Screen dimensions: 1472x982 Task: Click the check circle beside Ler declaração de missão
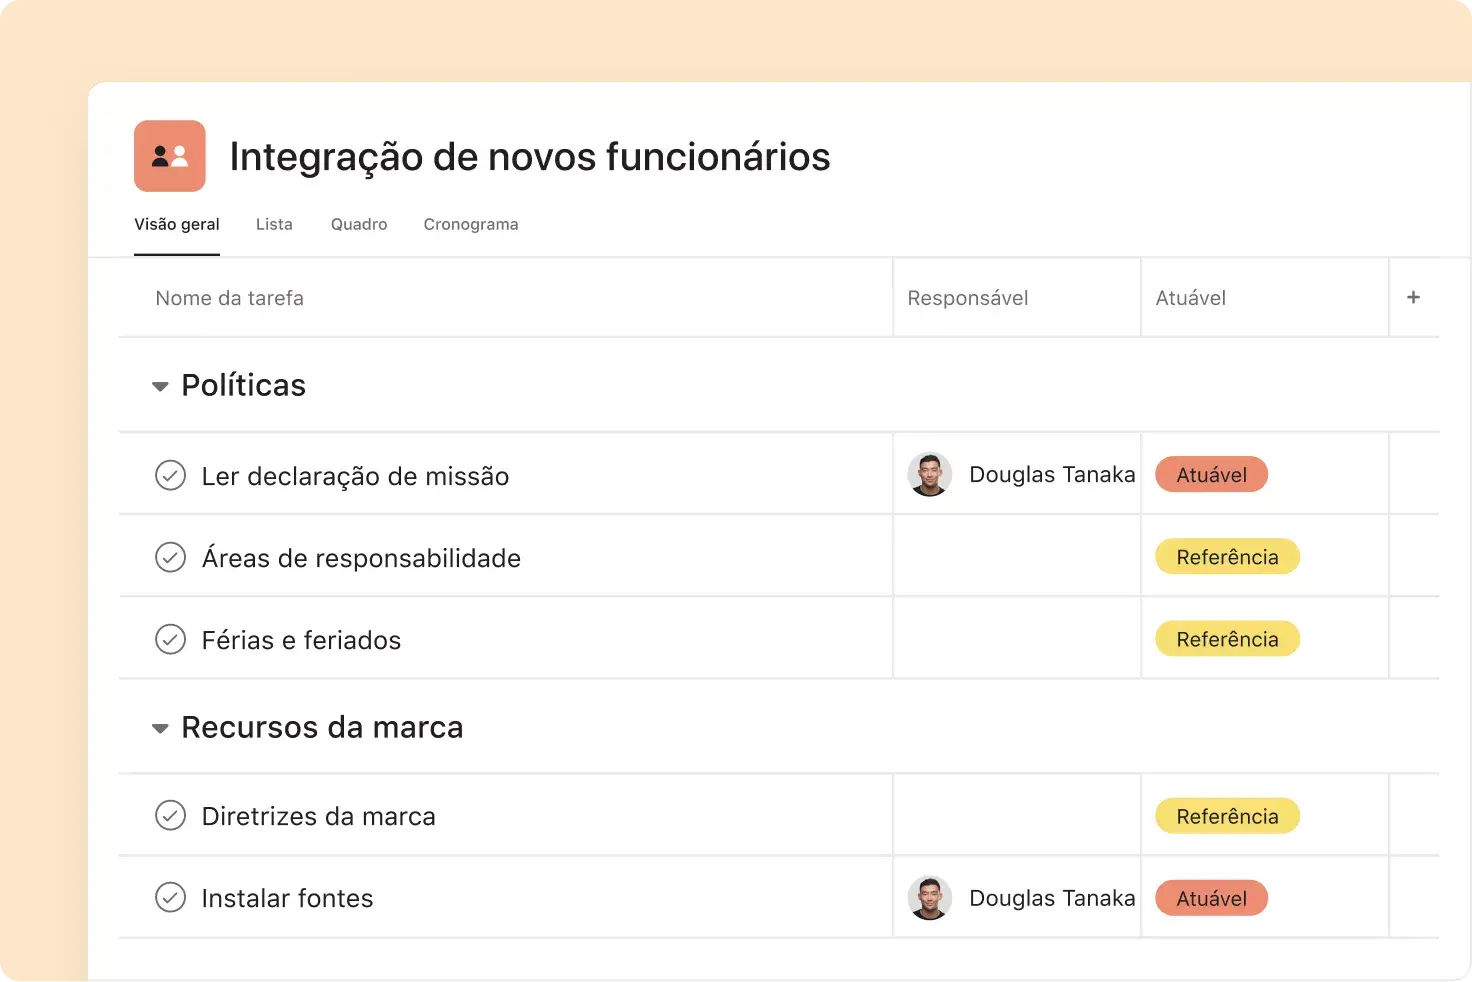(x=171, y=475)
